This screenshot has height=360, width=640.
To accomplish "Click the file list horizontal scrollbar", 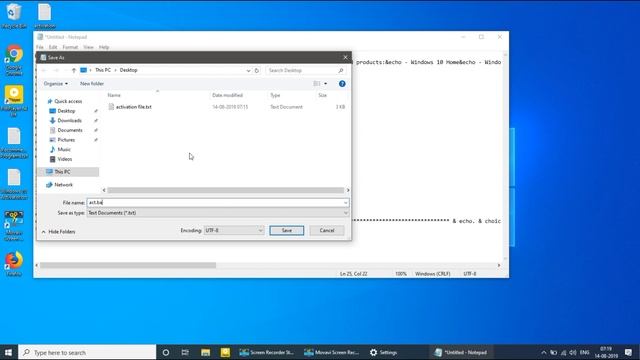I will pos(226,190).
